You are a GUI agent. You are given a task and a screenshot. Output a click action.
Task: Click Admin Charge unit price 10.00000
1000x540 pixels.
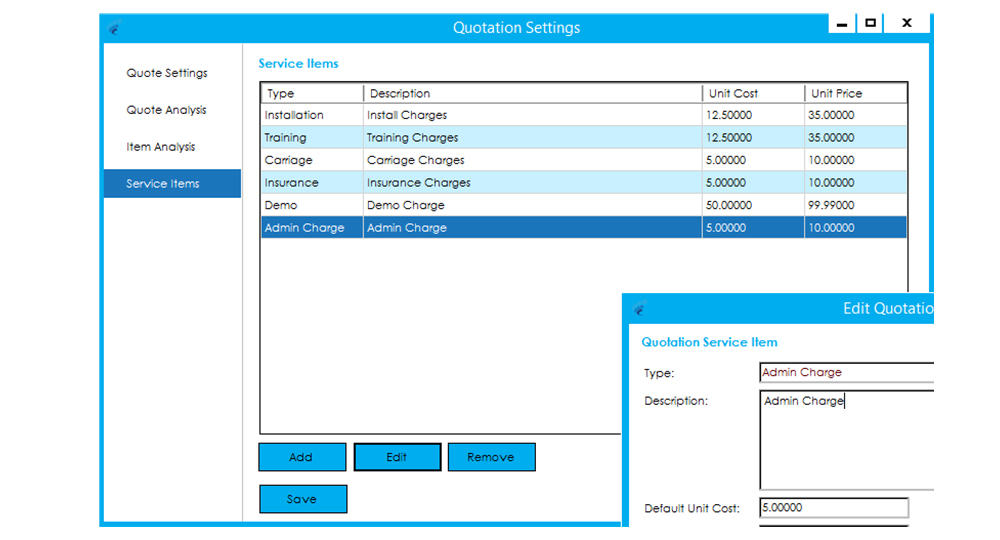pyautogui.click(x=856, y=228)
